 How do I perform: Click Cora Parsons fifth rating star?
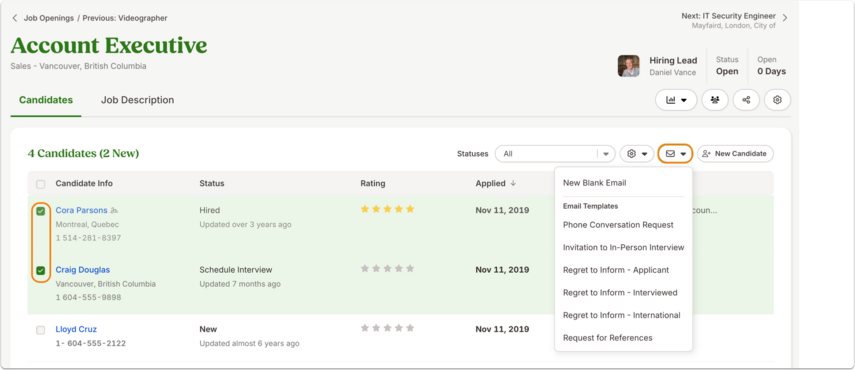tap(410, 209)
